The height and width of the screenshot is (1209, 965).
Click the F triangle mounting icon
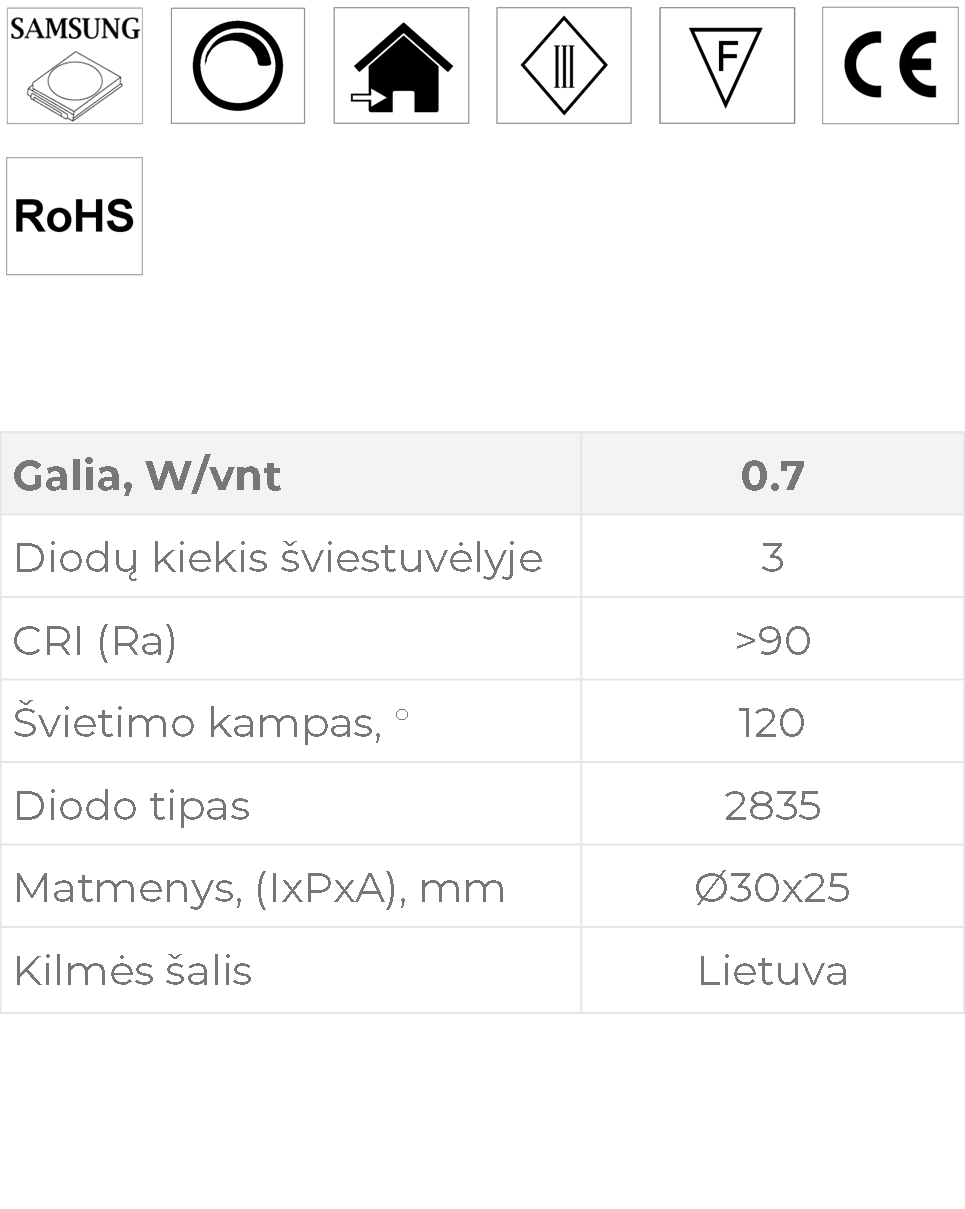tap(727, 66)
